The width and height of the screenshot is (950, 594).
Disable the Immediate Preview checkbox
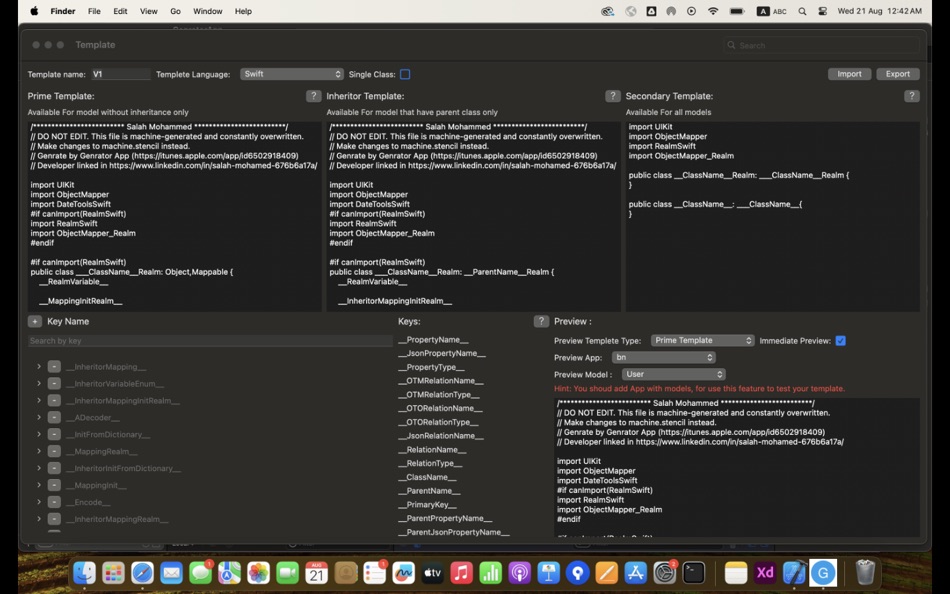(x=840, y=340)
